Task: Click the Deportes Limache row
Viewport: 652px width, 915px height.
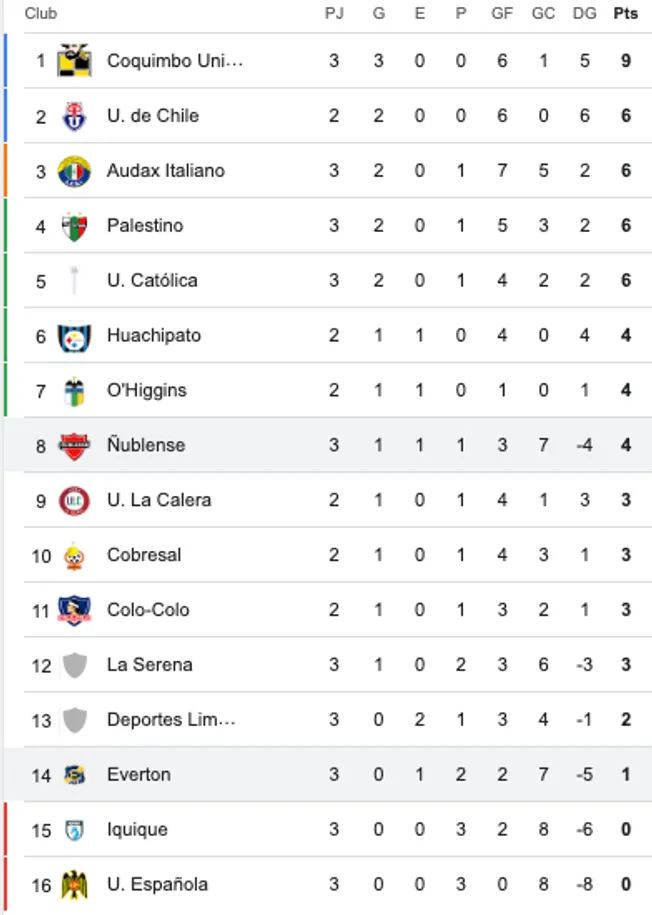Action: (x=326, y=719)
